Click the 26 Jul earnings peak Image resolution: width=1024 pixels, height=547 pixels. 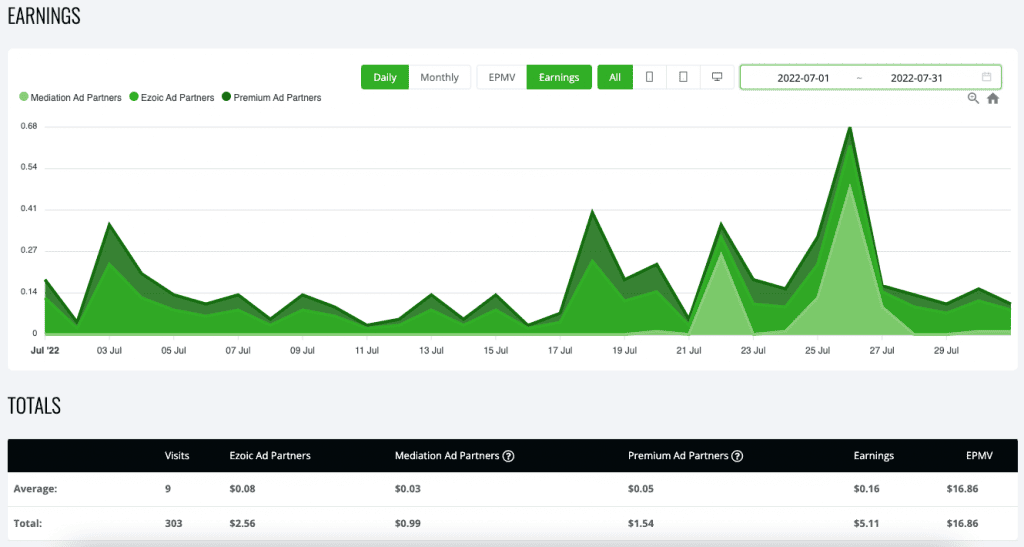[x=850, y=128]
